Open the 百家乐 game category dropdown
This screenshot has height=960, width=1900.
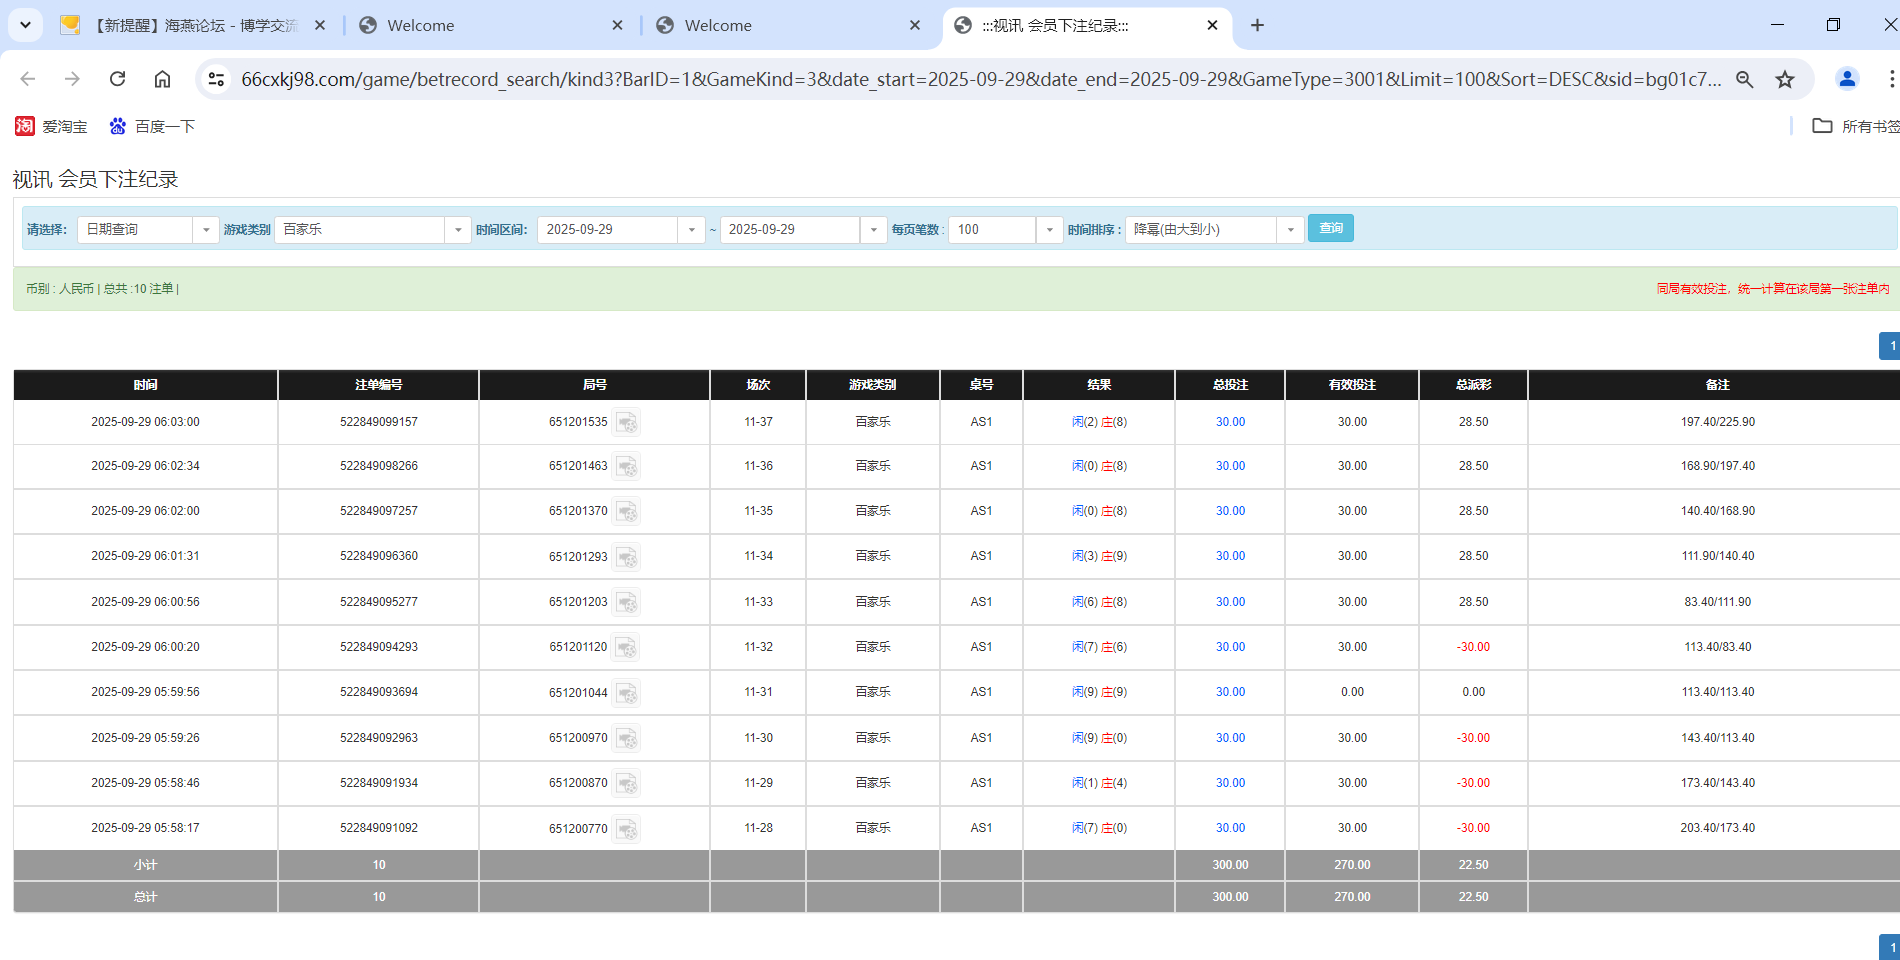point(458,229)
